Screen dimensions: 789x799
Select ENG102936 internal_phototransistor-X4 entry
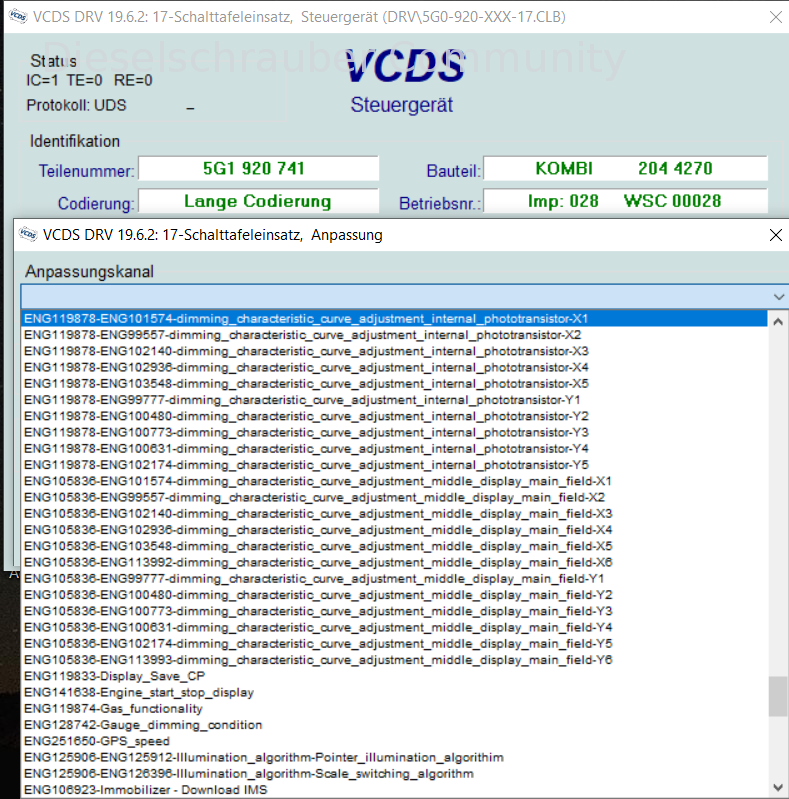[x=394, y=367]
